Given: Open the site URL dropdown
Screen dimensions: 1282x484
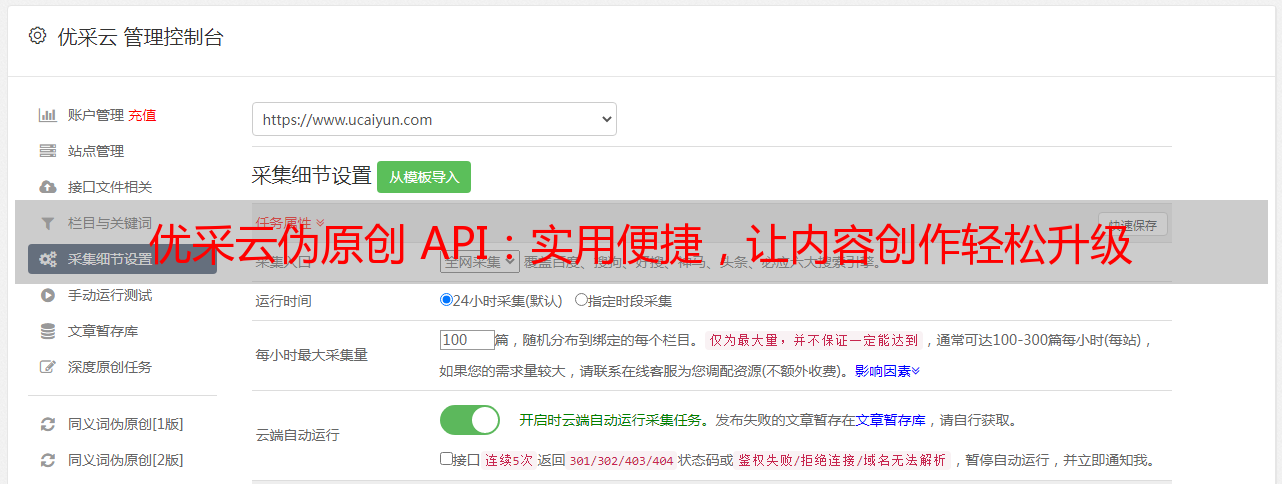Looking at the screenshot, I should click(434, 119).
